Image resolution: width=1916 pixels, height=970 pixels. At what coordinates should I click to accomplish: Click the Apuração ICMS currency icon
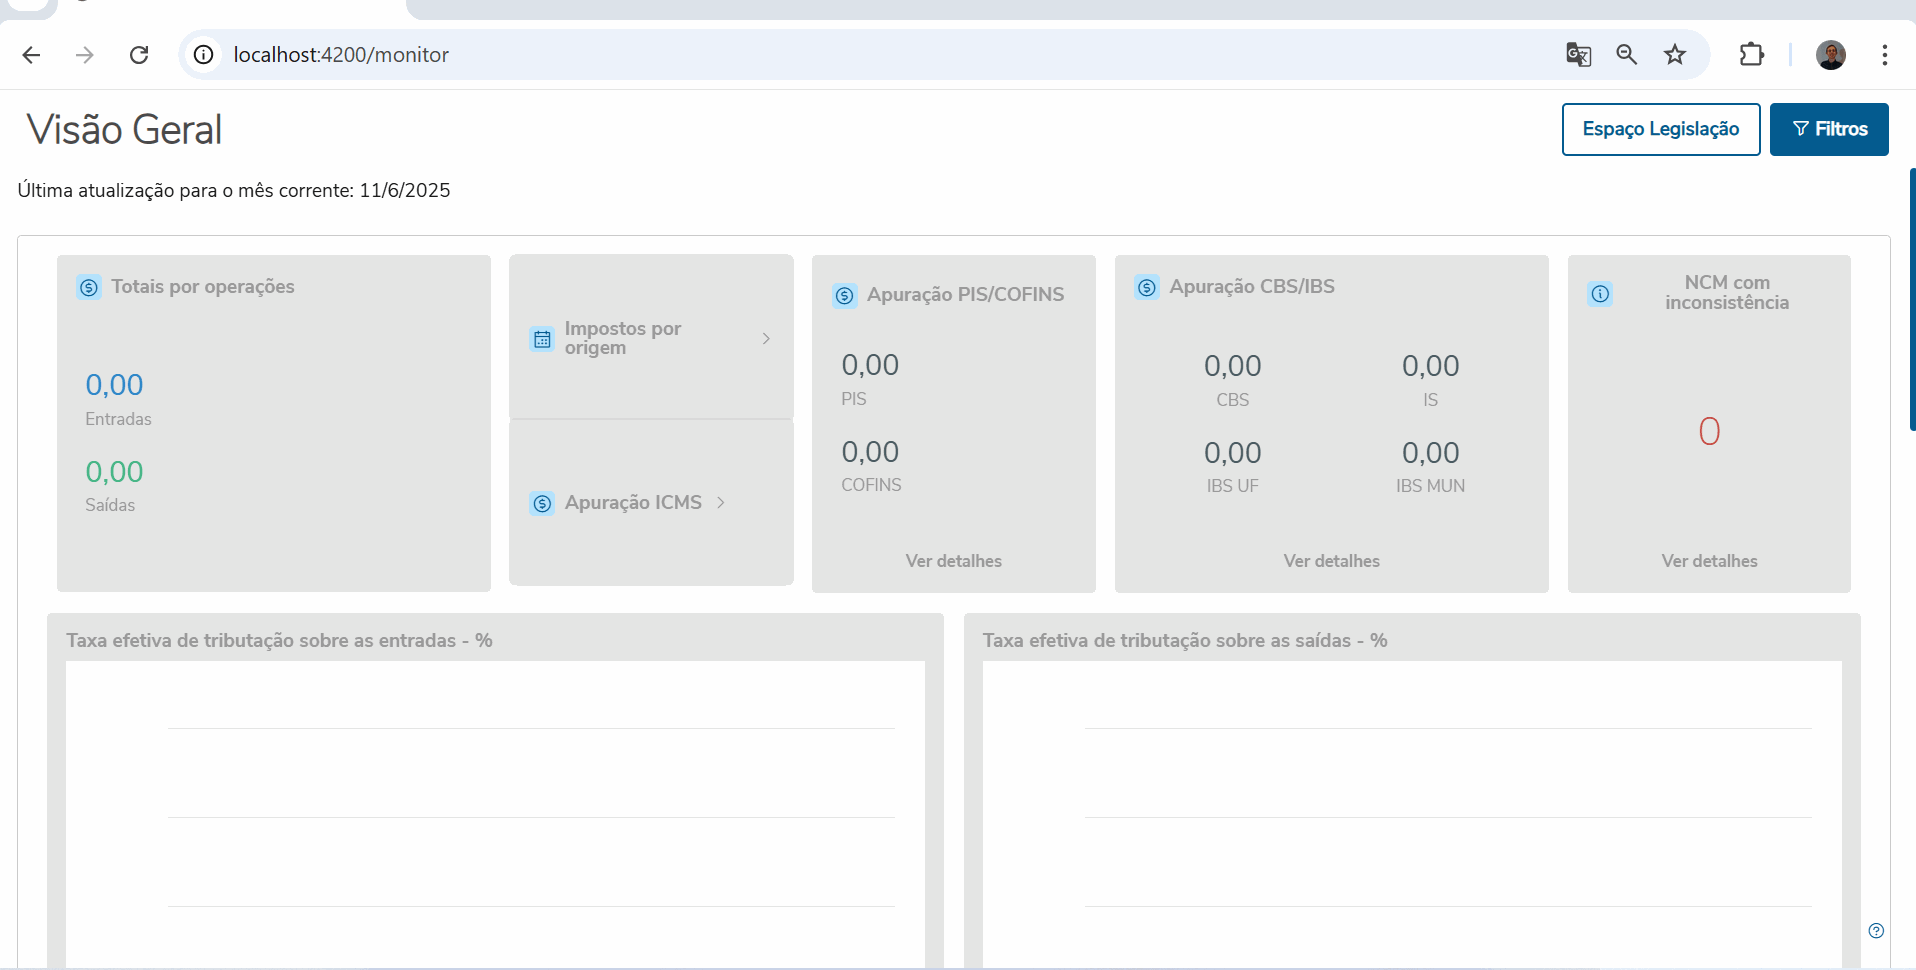[542, 503]
